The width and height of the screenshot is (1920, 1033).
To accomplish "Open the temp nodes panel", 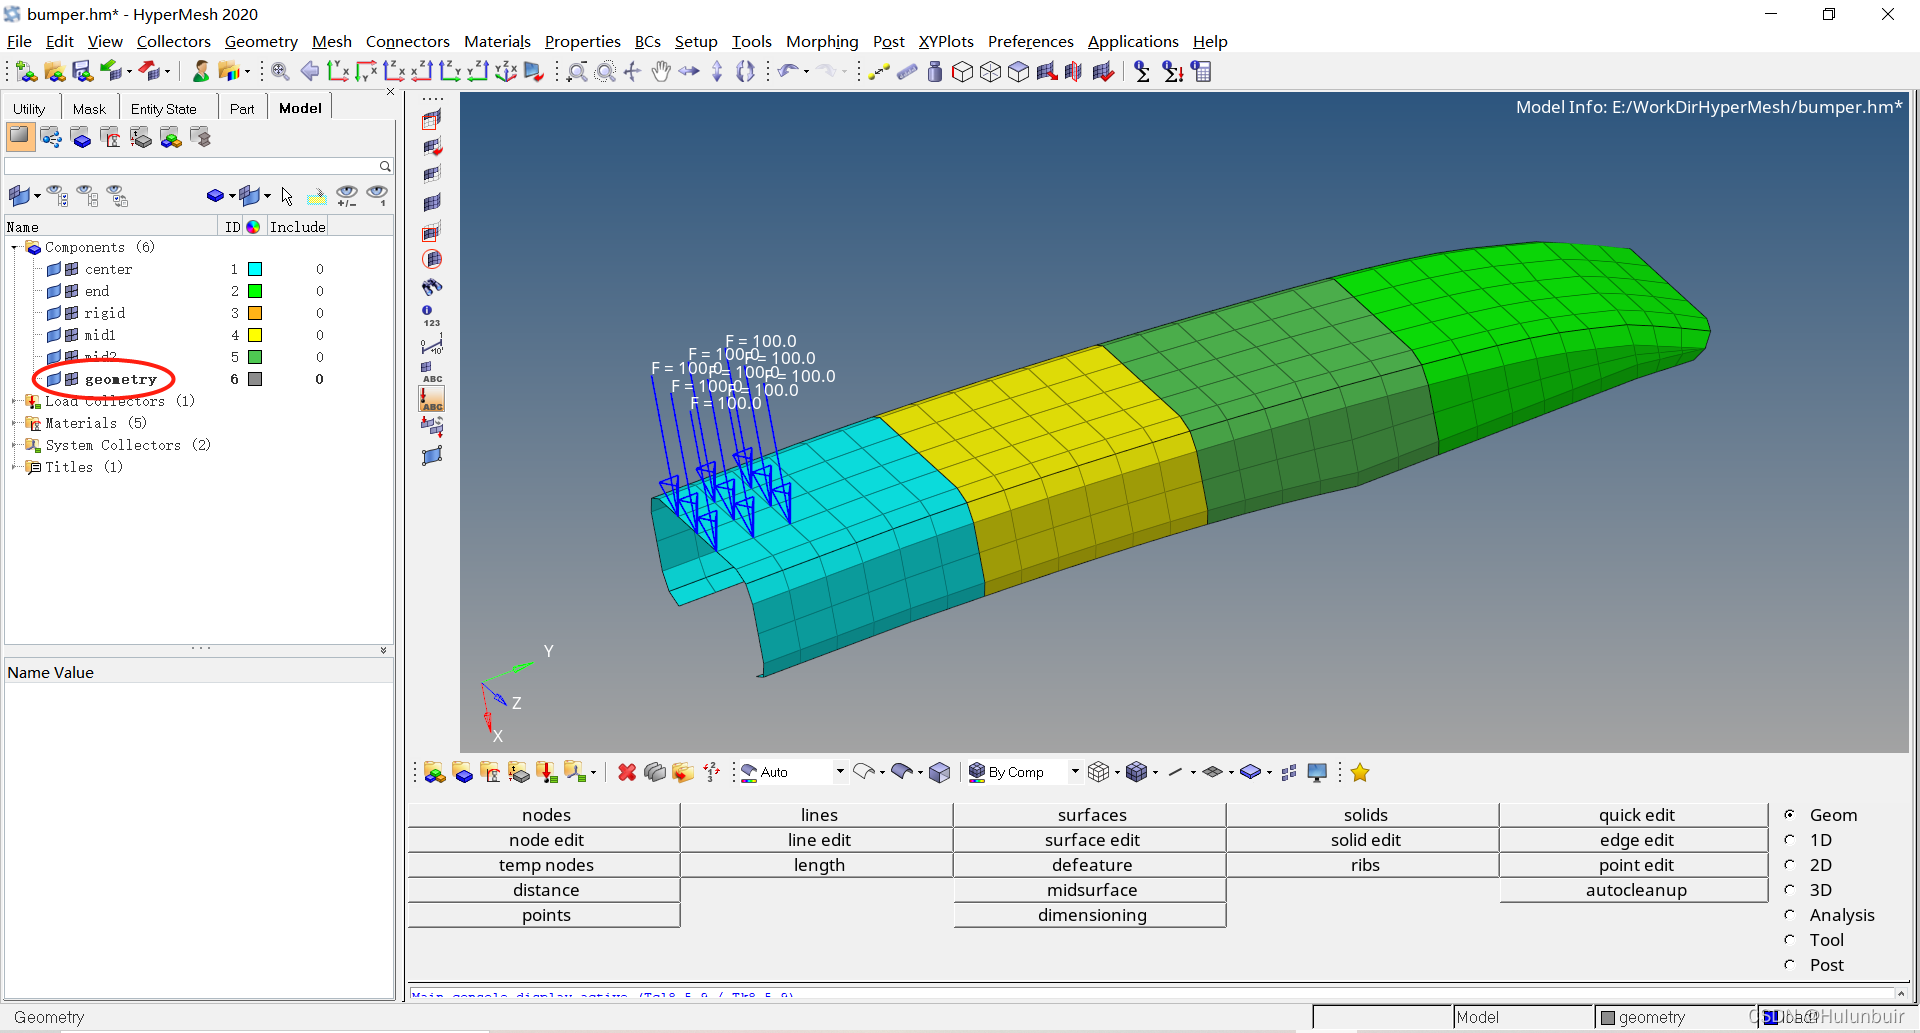I will 546,865.
